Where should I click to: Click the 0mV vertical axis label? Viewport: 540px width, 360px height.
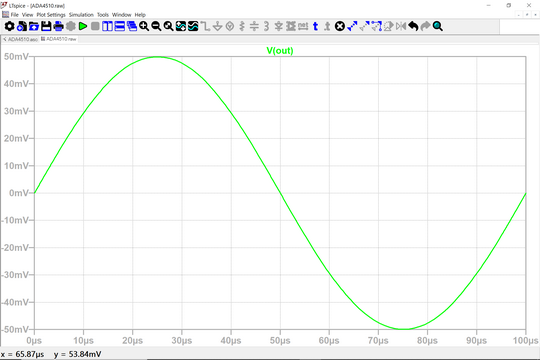(19, 193)
